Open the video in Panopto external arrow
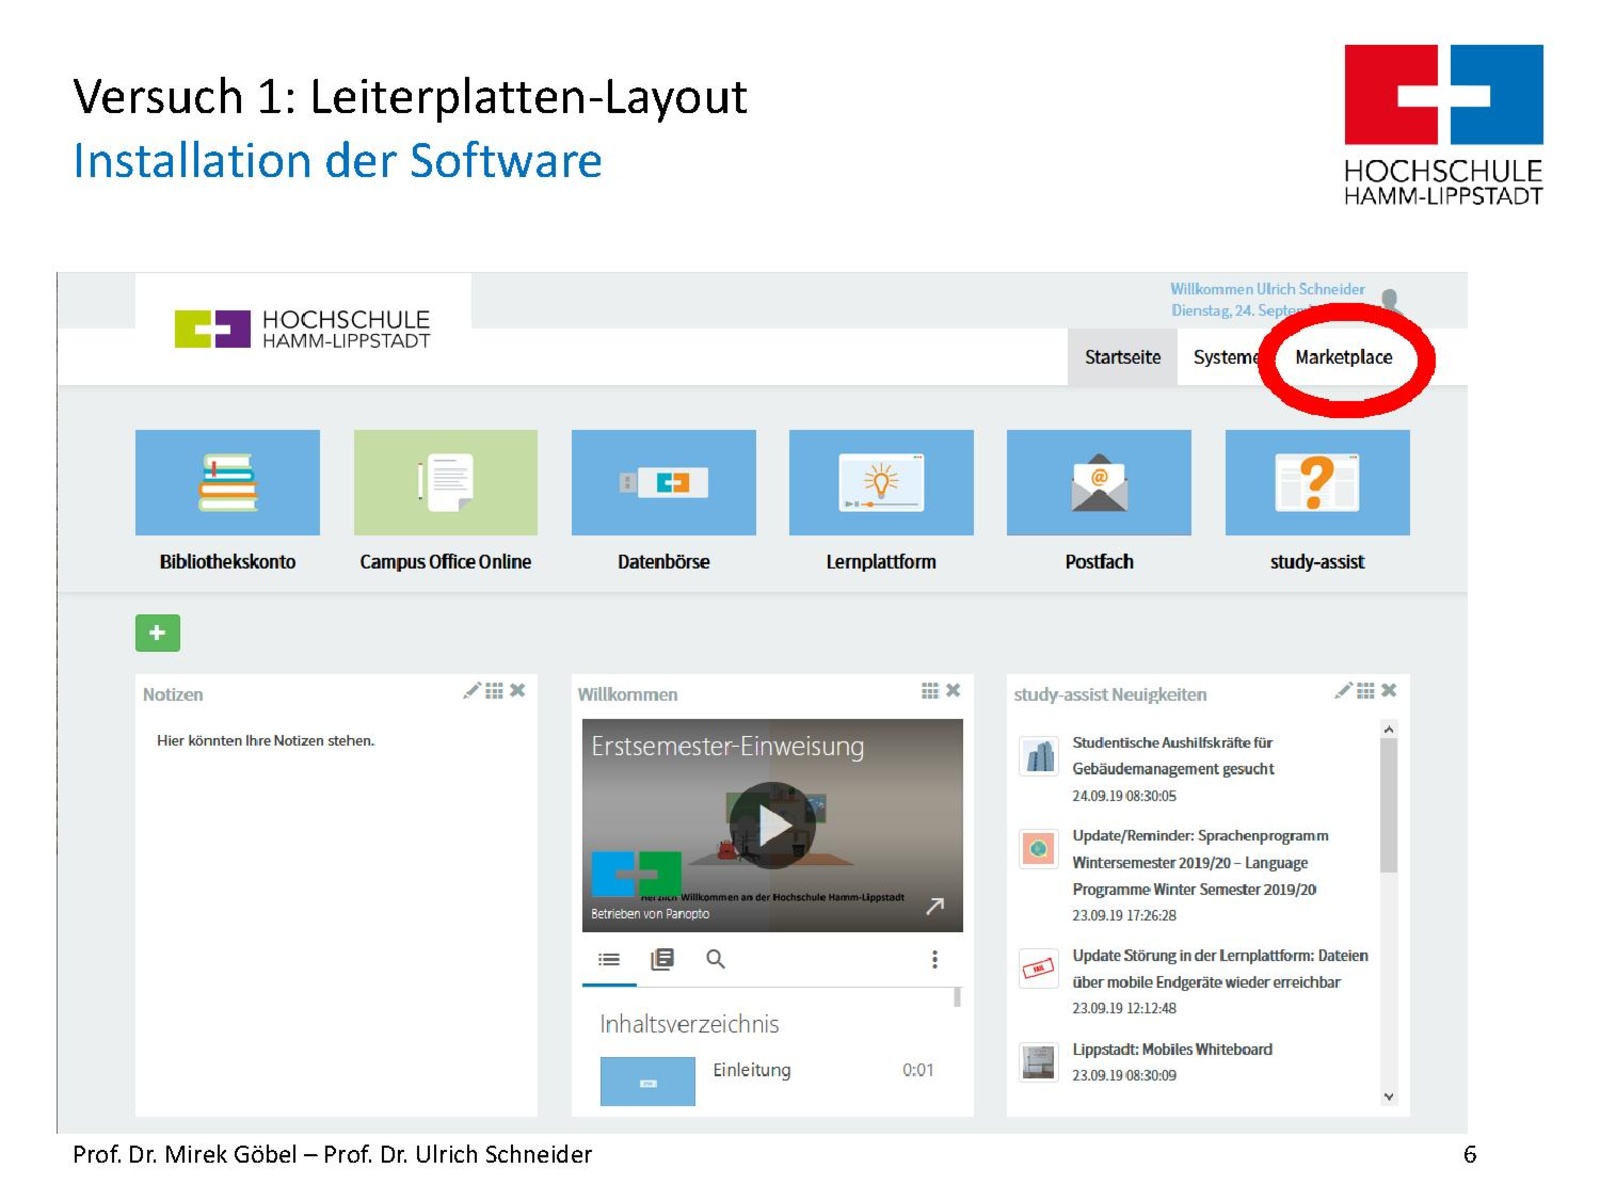 tap(934, 906)
